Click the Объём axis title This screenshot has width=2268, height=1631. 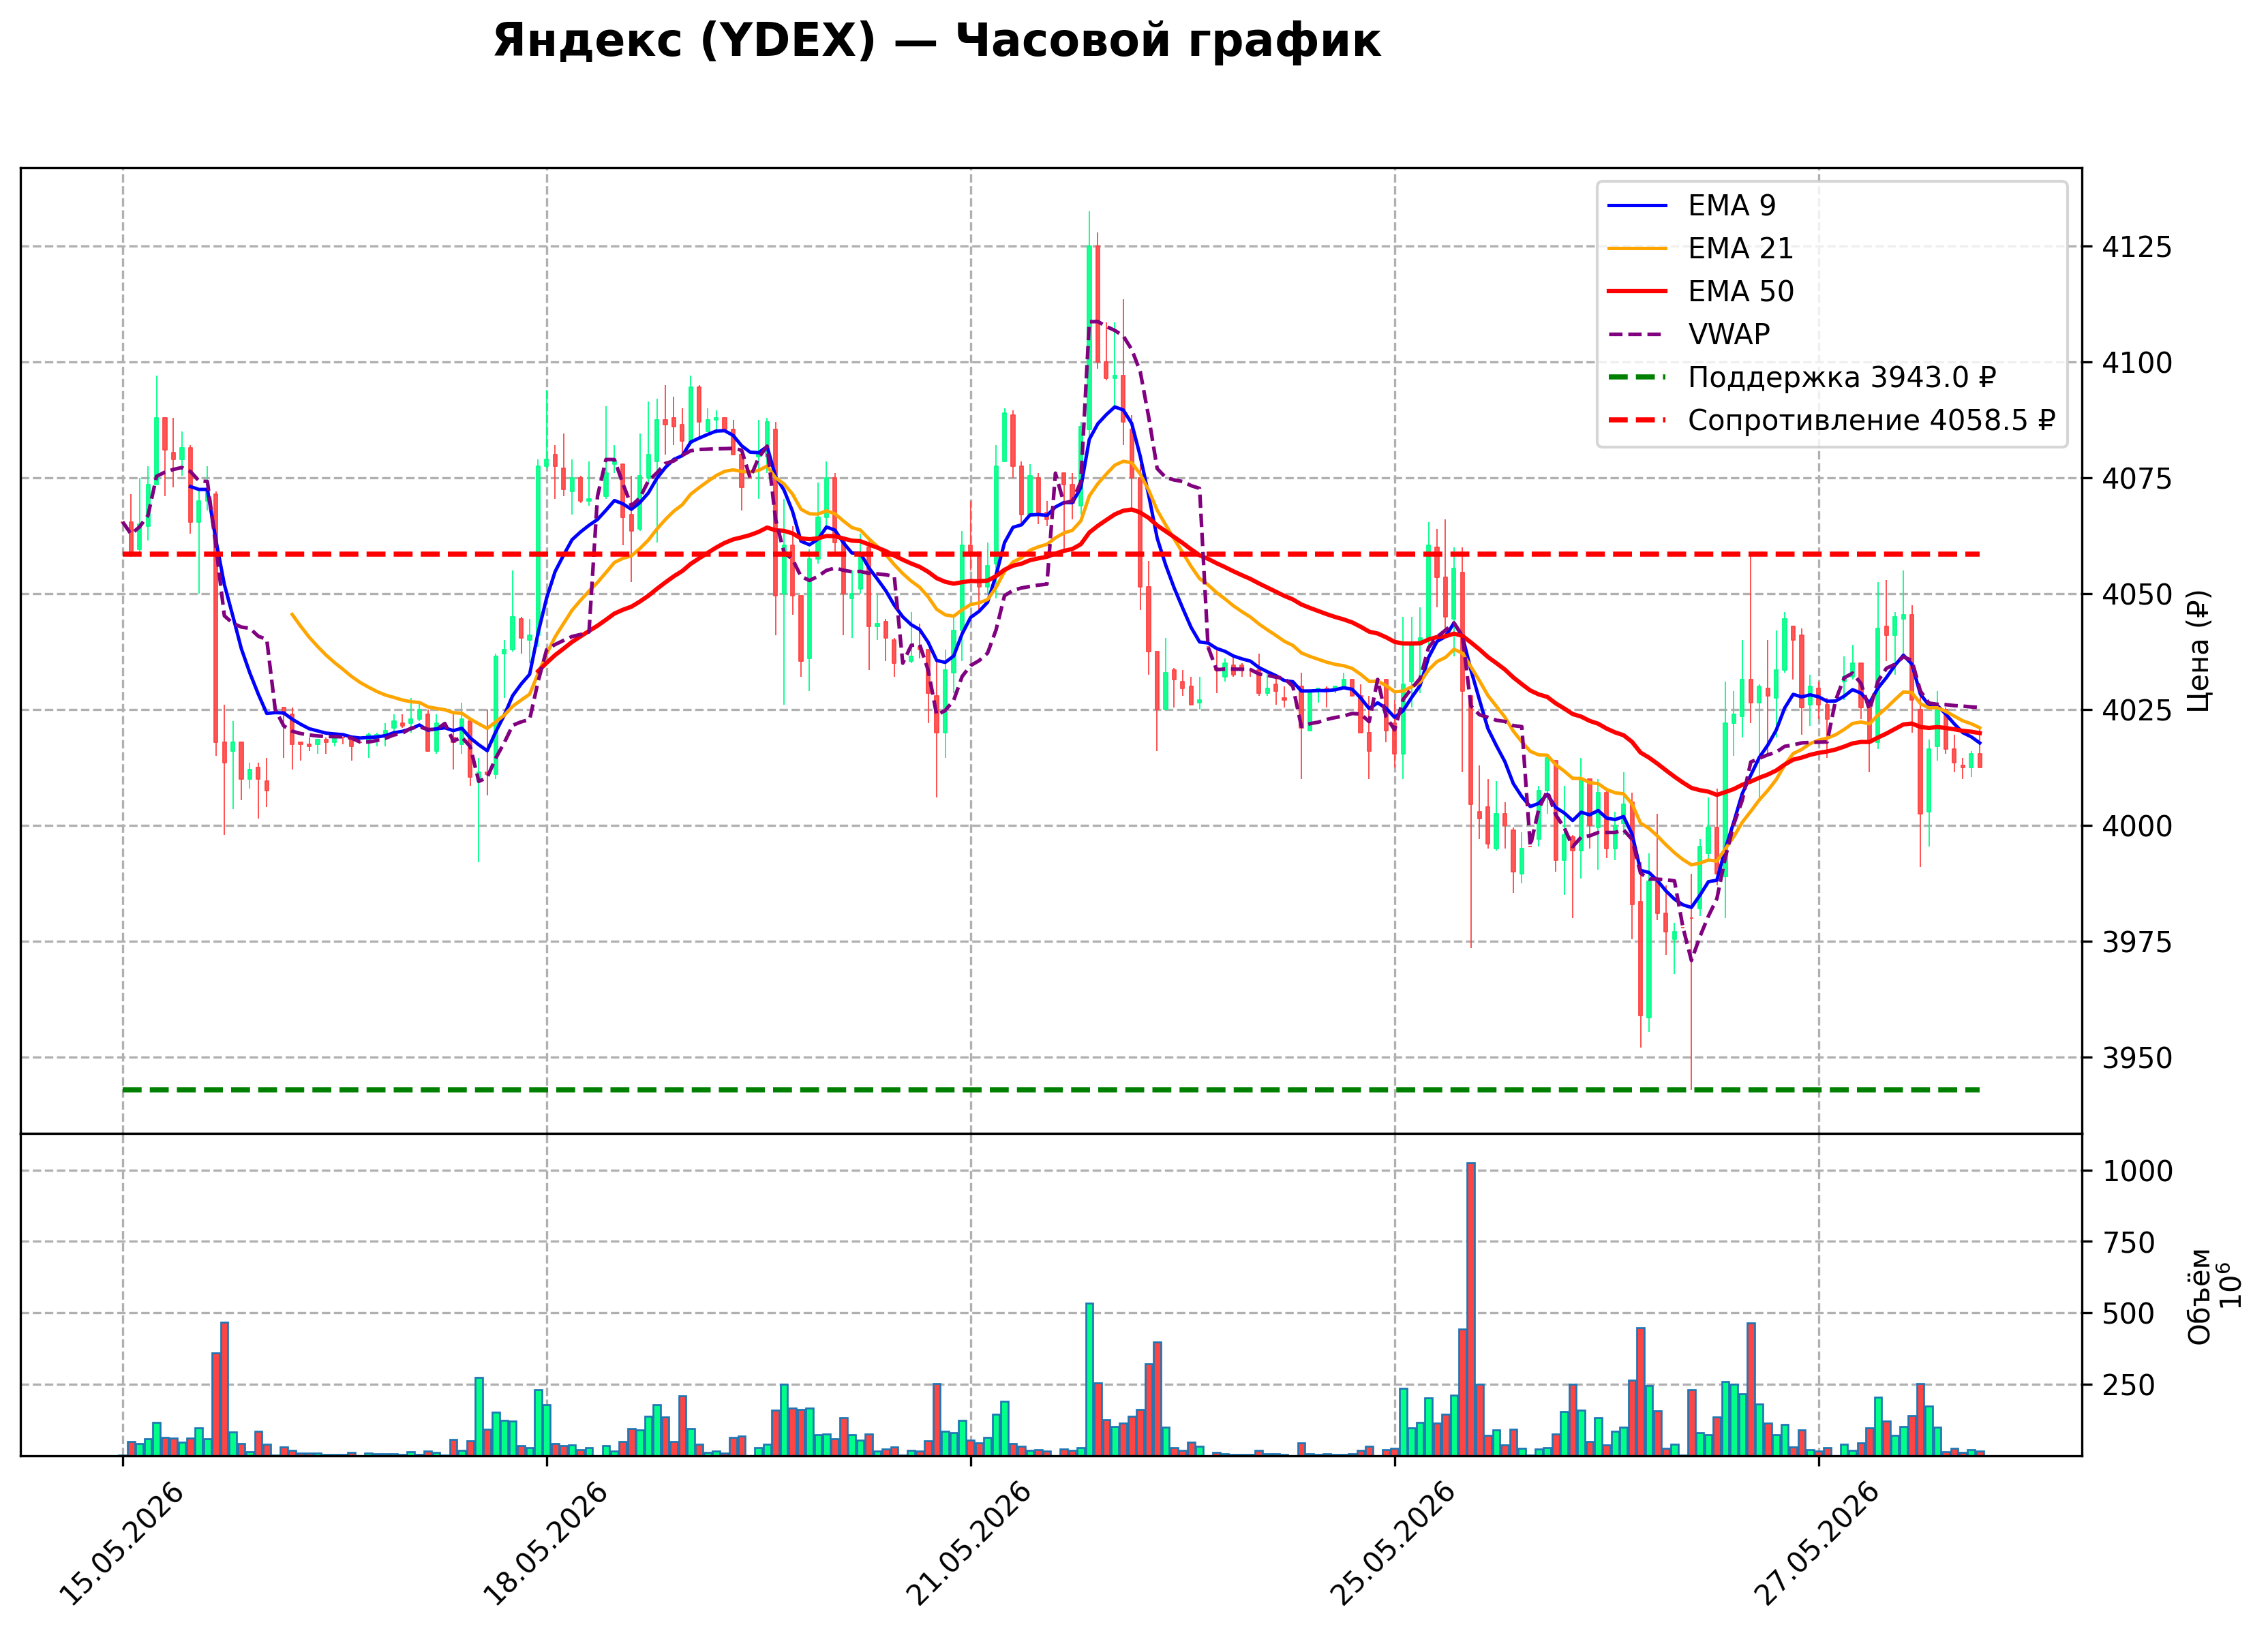click(x=2199, y=1296)
